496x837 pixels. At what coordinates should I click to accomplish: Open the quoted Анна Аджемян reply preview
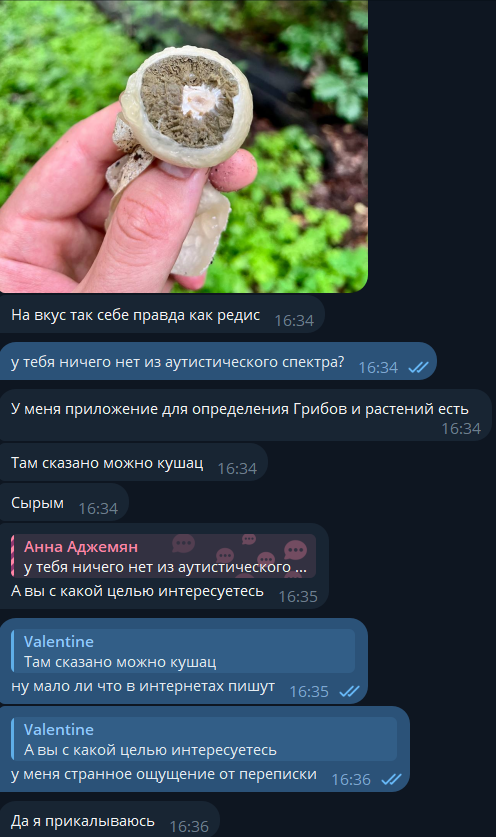click(x=163, y=556)
